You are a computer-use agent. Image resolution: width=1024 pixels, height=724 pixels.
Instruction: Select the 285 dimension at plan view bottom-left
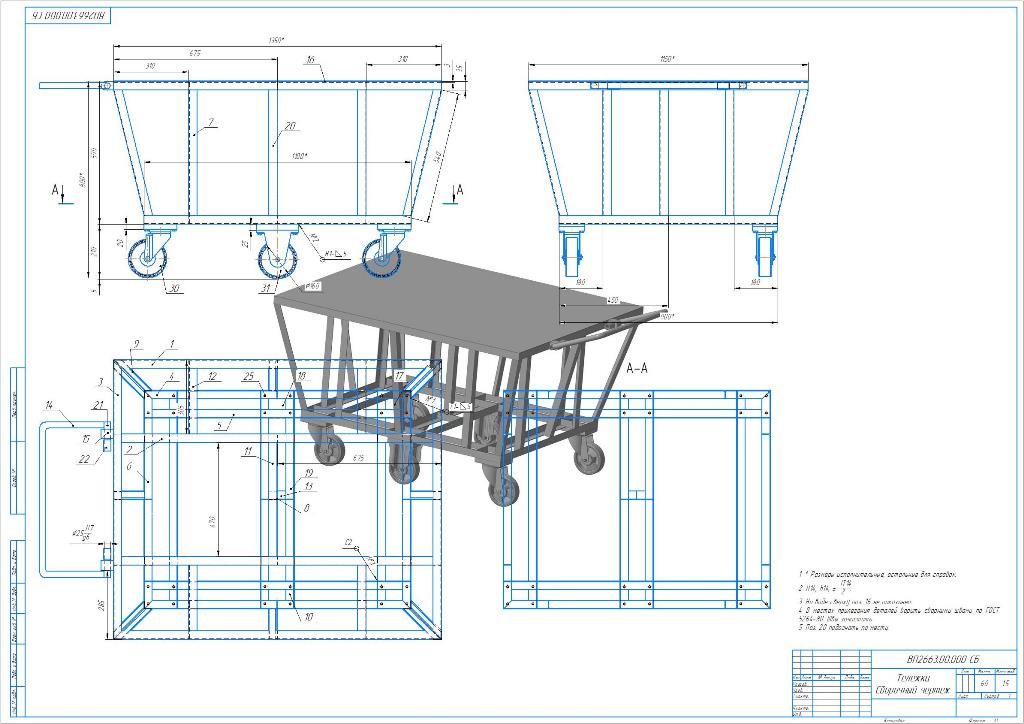tap(101, 606)
